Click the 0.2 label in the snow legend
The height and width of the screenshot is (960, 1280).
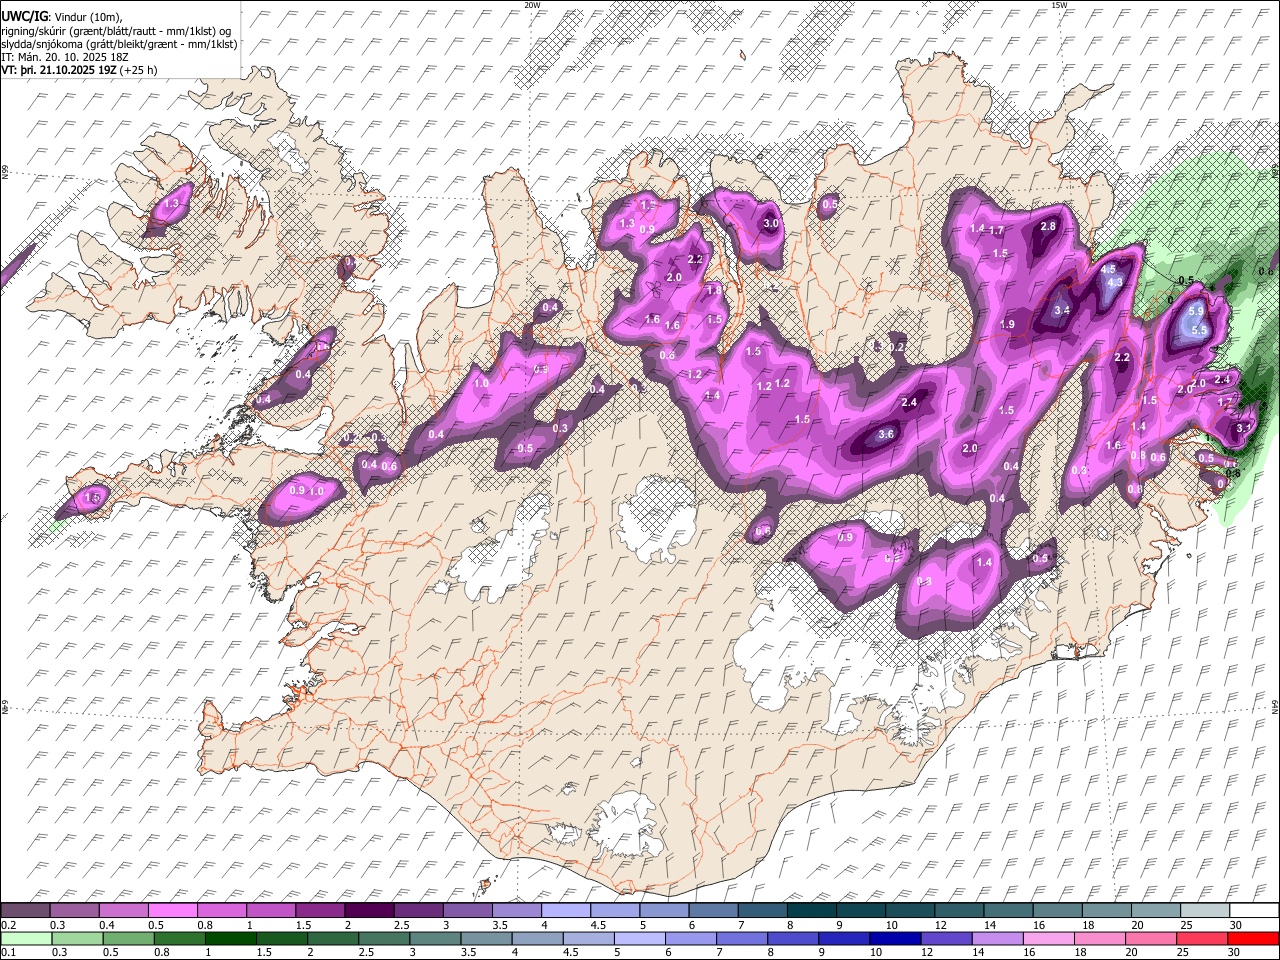[x=9, y=925]
